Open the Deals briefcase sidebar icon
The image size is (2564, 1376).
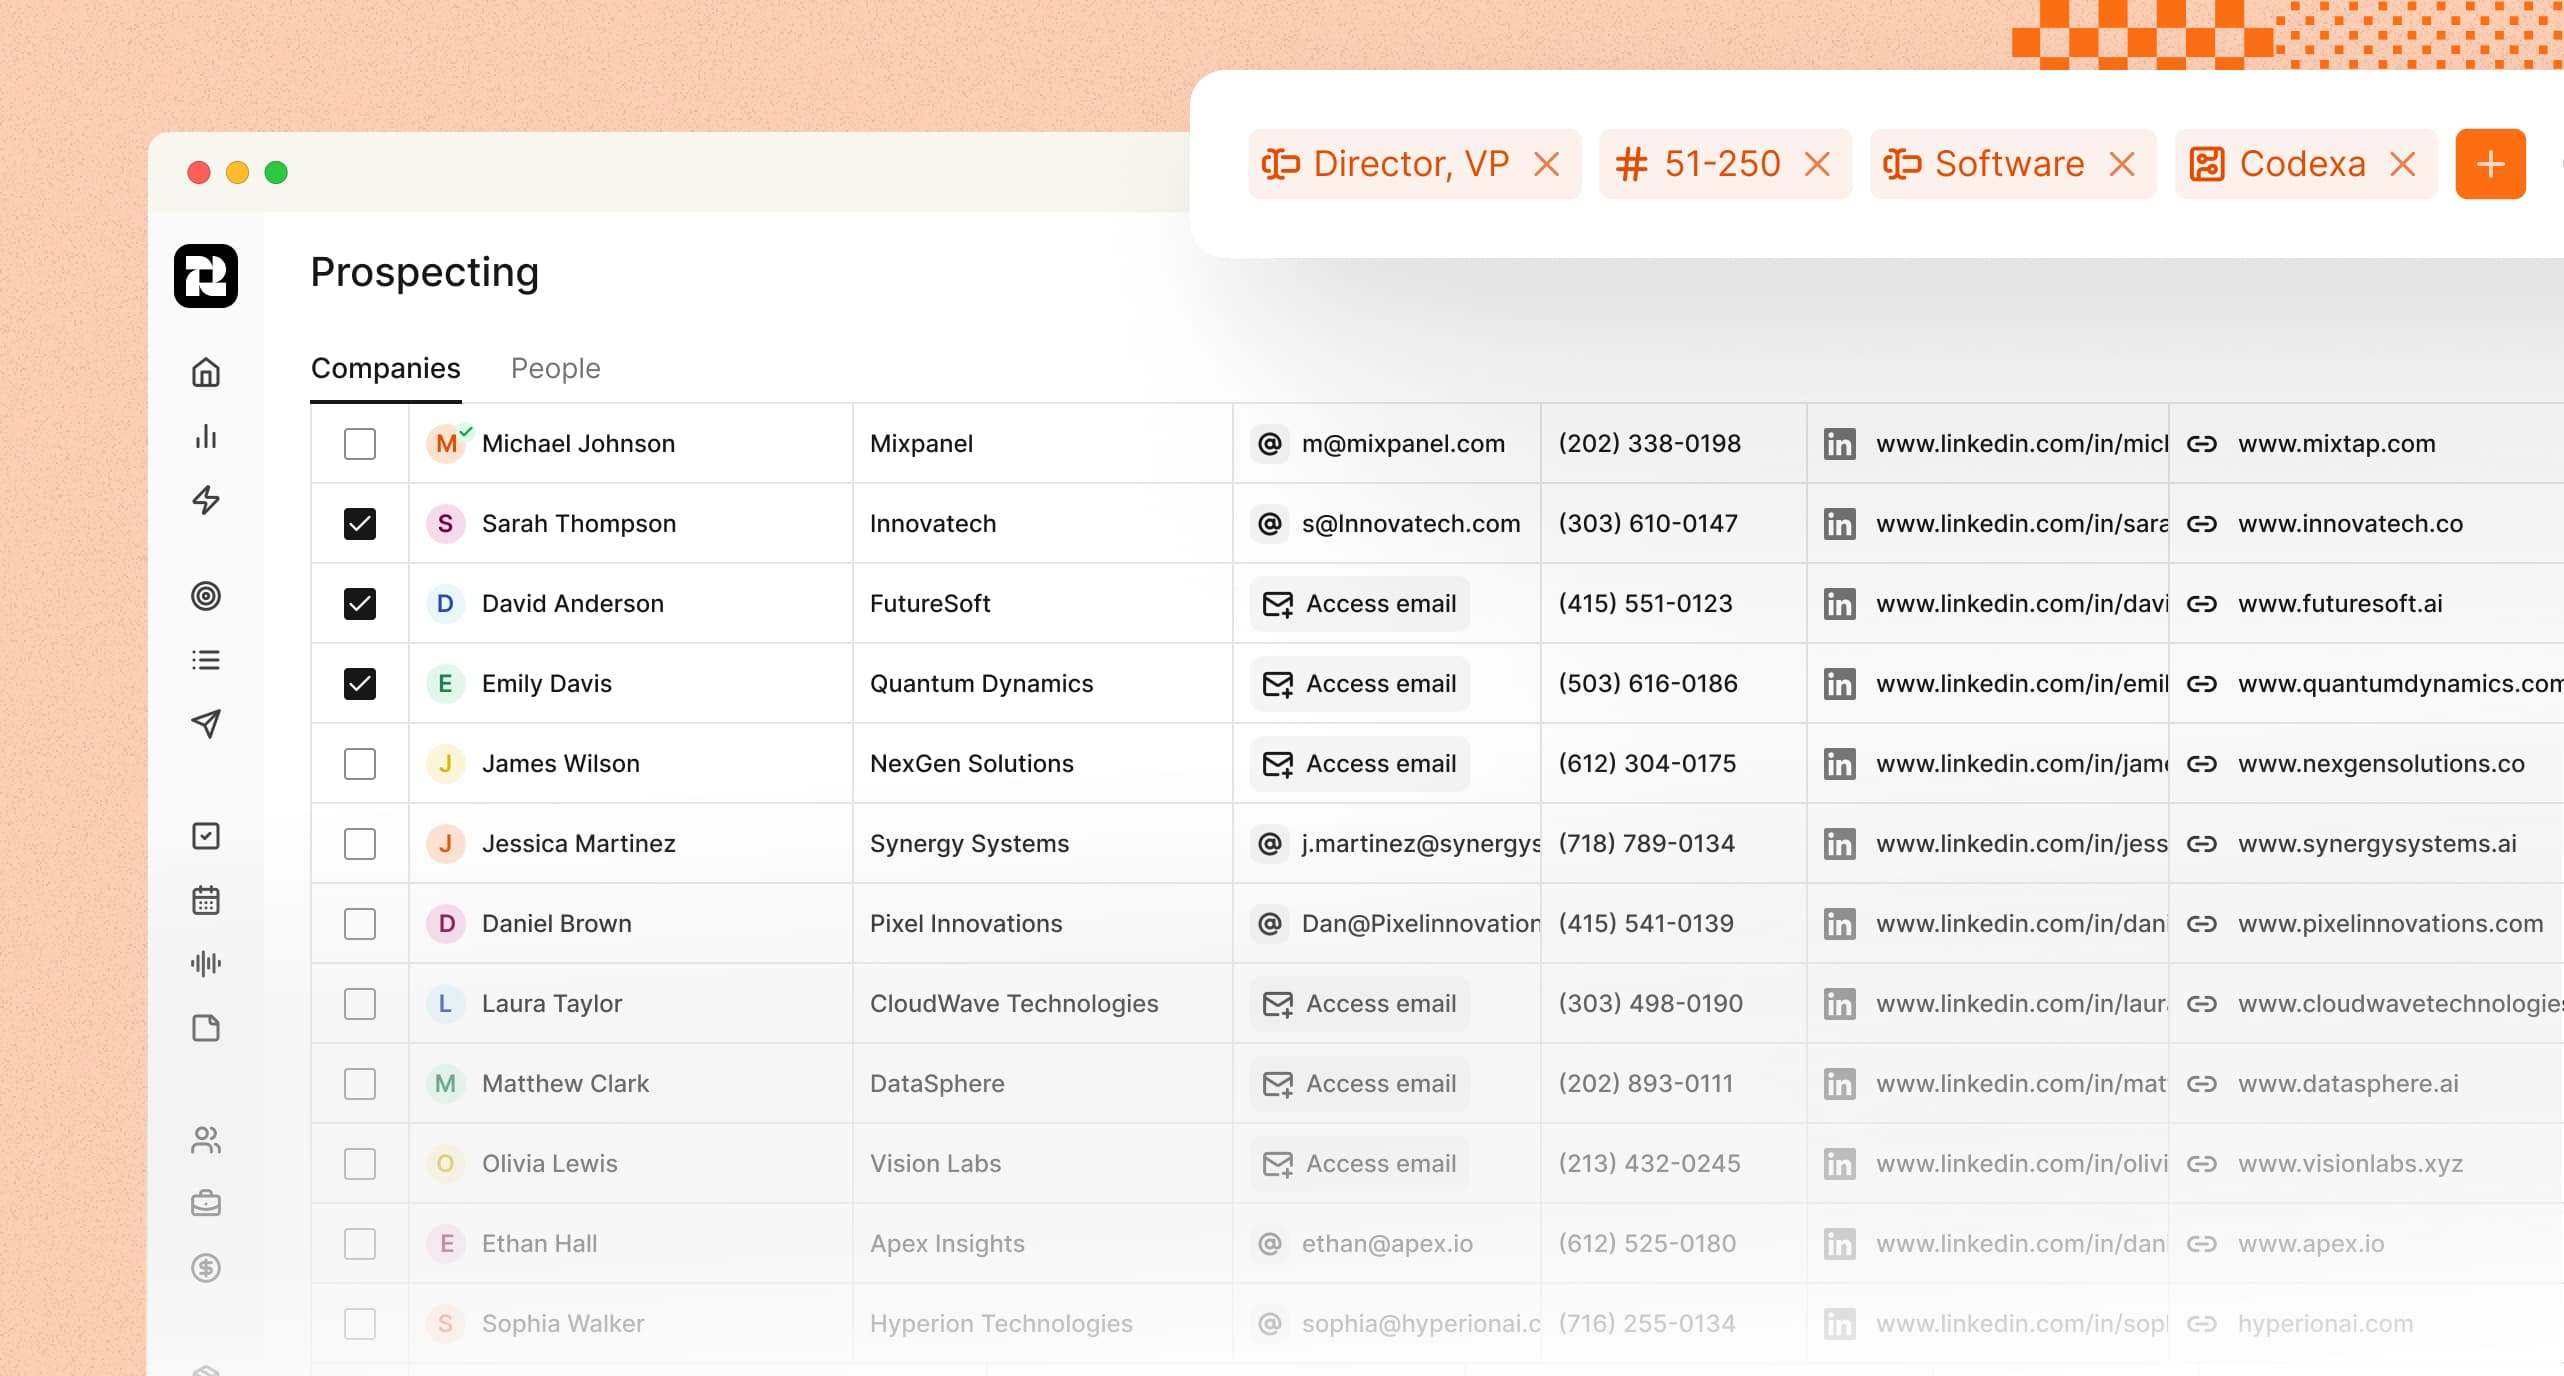pos(205,1204)
